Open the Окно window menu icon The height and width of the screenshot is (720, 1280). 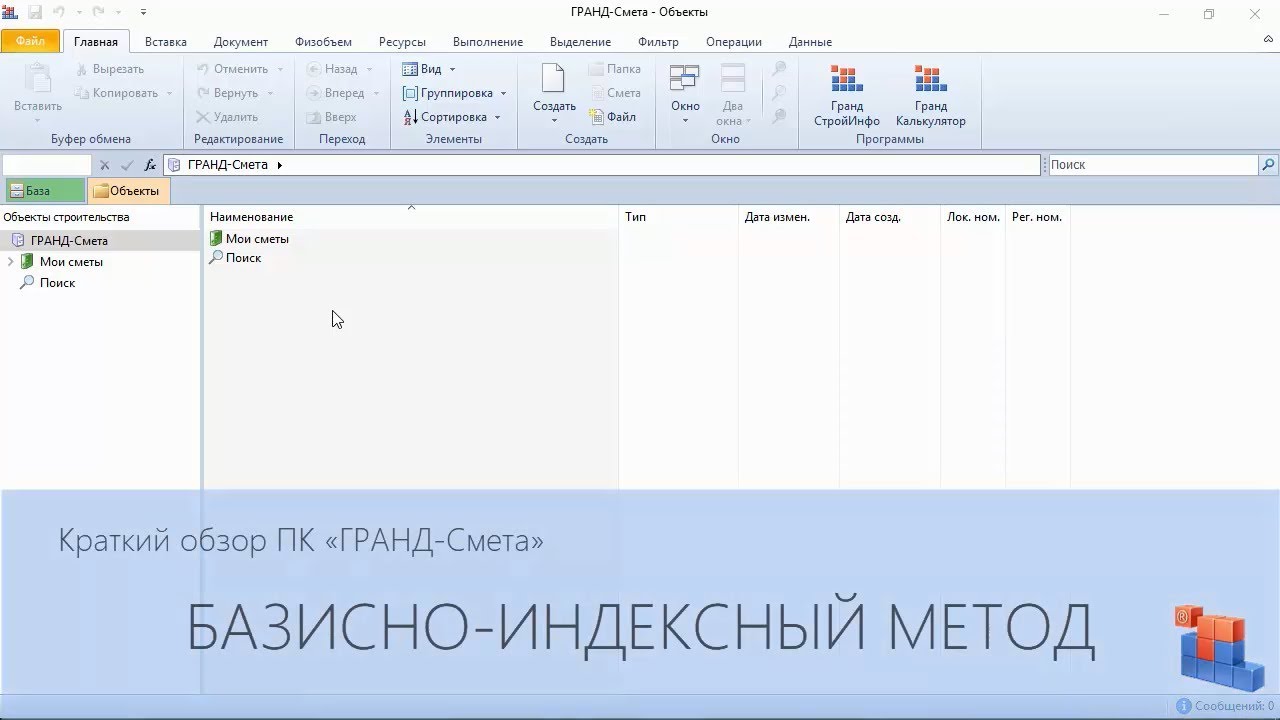tap(685, 80)
